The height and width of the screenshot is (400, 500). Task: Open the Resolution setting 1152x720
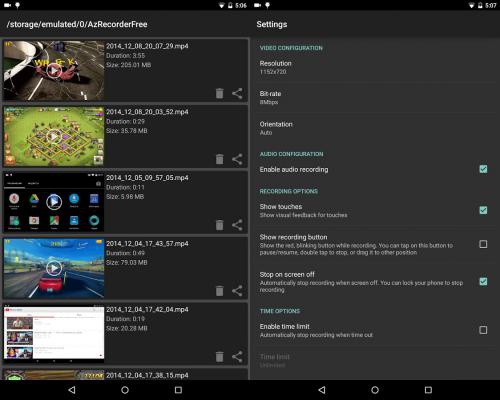[375, 68]
